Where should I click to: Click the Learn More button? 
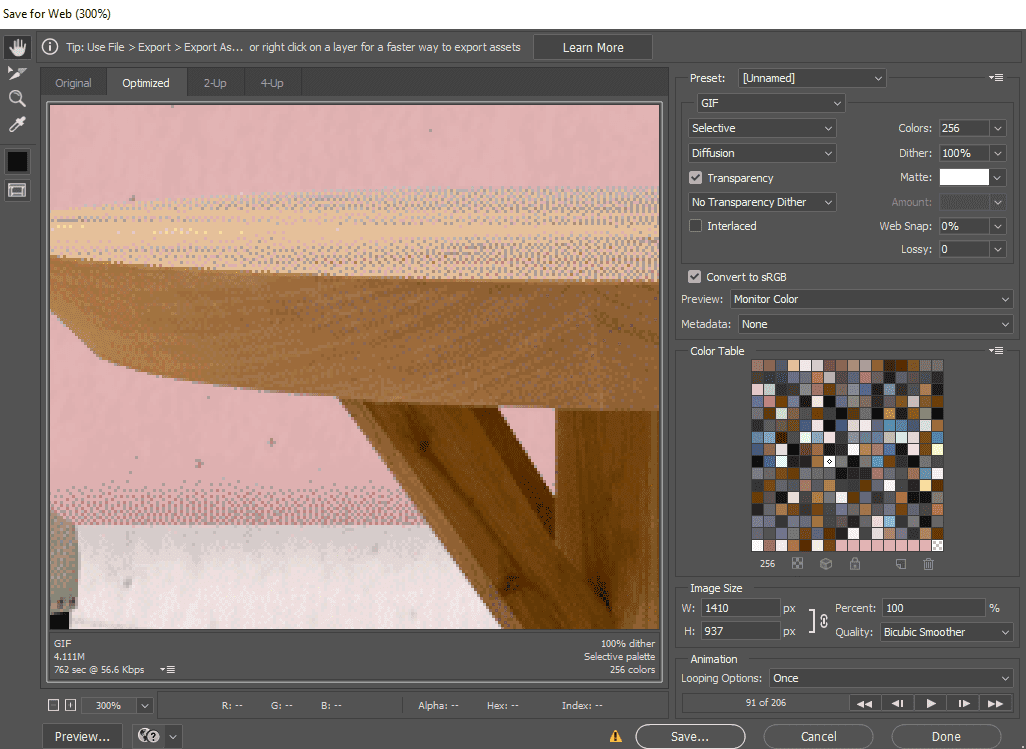593,47
